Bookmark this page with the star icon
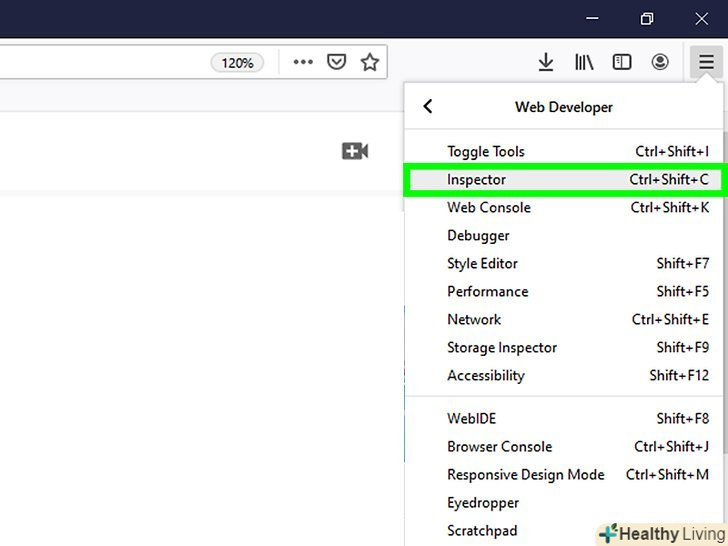The width and height of the screenshot is (728, 546). coord(370,62)
